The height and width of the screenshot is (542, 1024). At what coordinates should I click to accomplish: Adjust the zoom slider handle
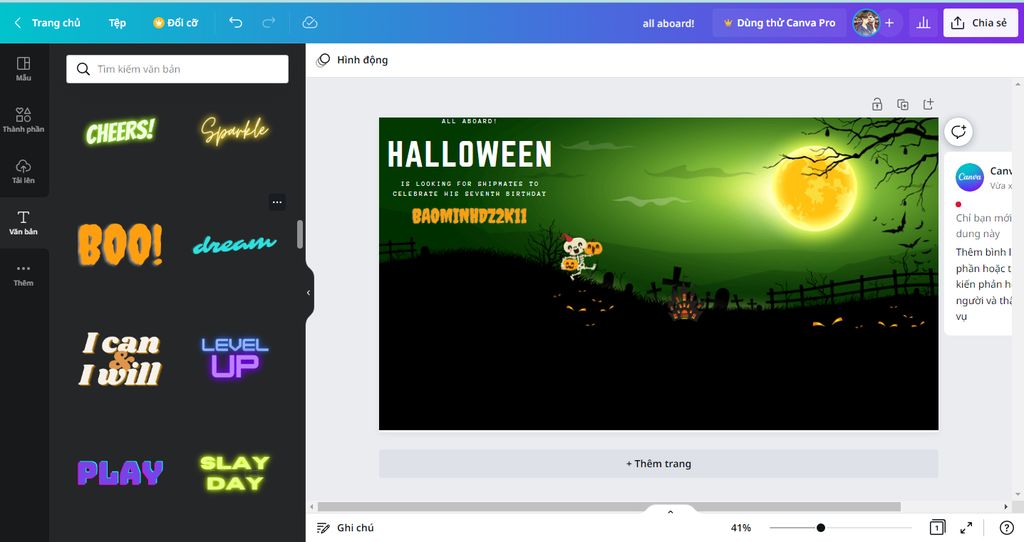[x=821, y=528]
